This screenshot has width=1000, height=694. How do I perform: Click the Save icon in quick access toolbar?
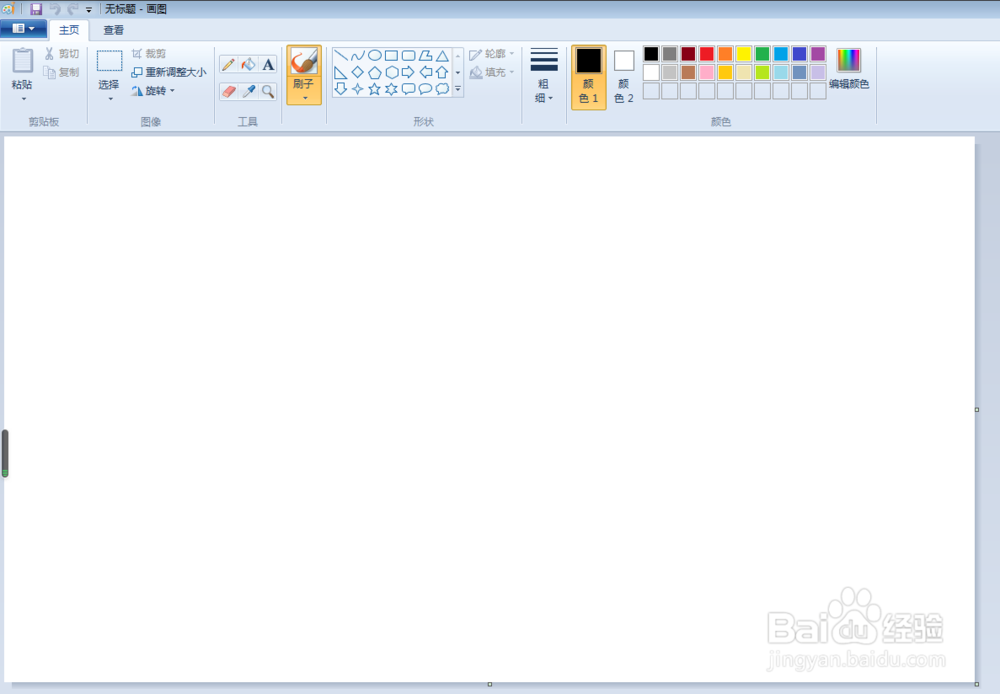coord(36,9)
